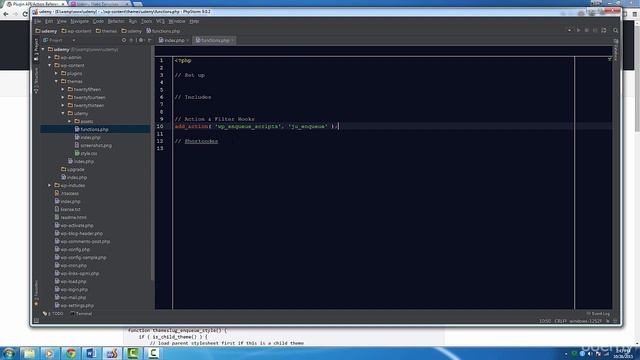The image size is (640, 360).
Task: Select functions.php in the project tree
Action: coord(95,129)
